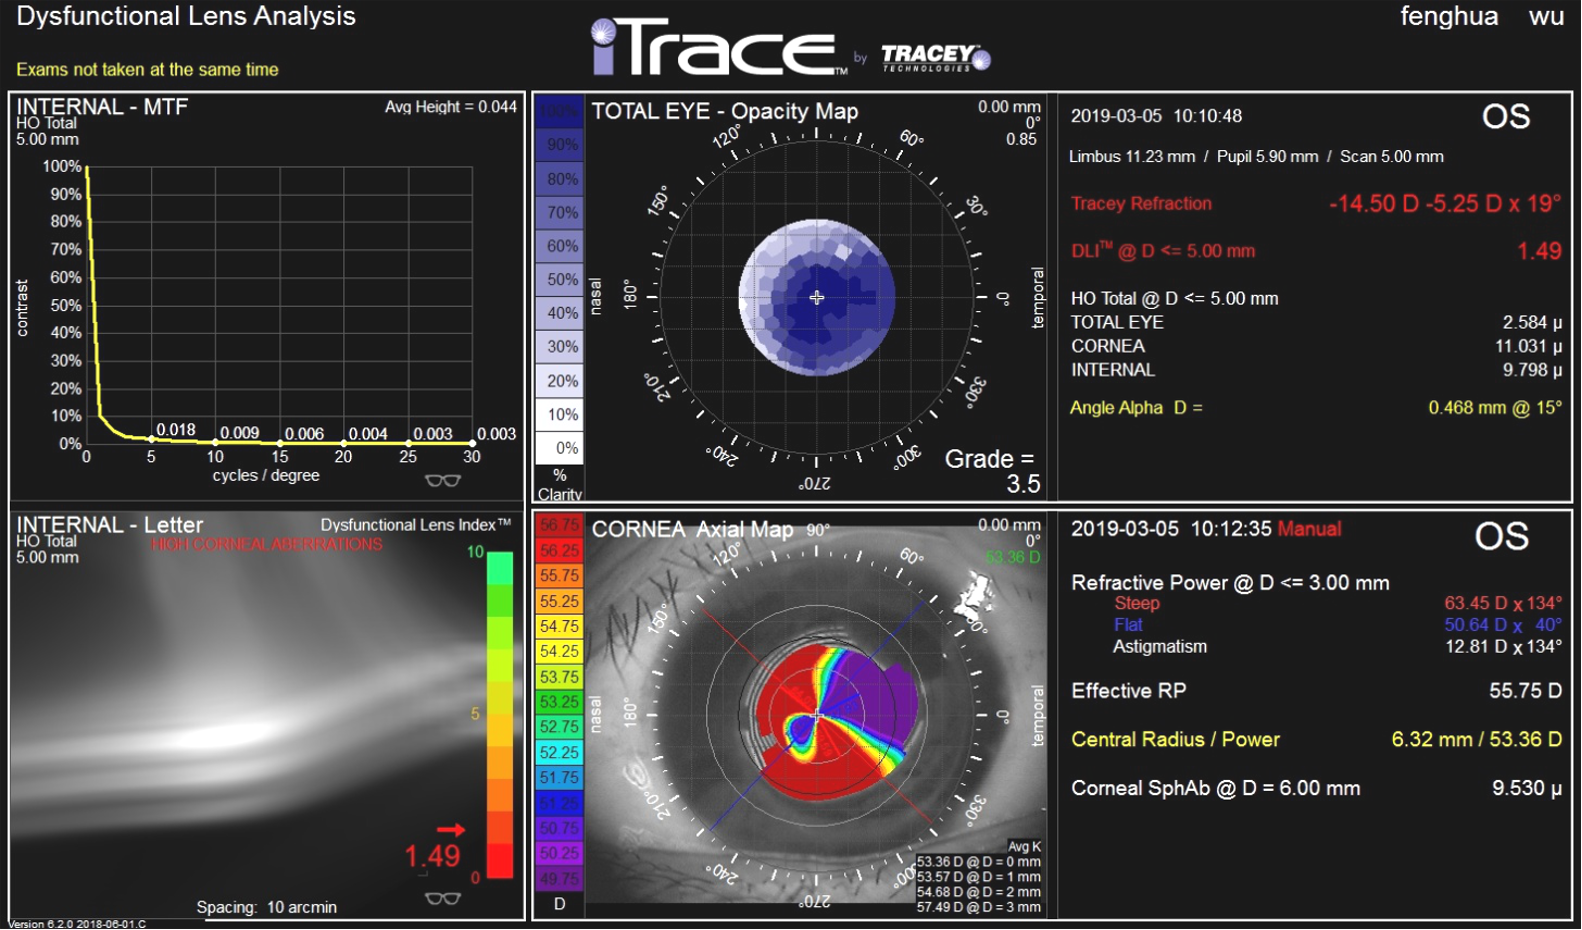The height and width of the screenshot is (930, 1582).
Task: Click the Corneal SphAb value 9.530 µ
Action: [x=1527, y=789]
